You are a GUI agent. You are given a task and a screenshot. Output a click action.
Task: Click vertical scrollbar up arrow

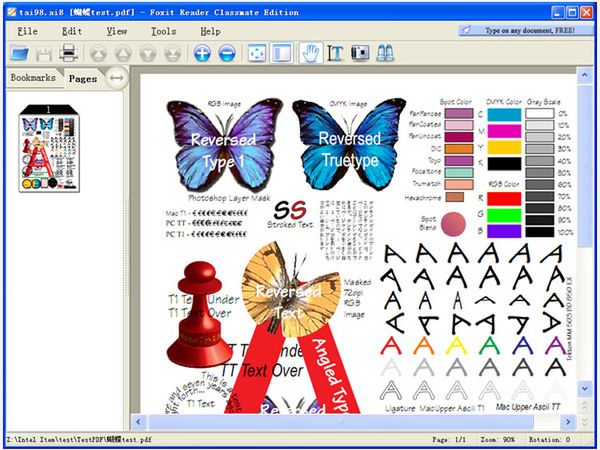[585, 75]
